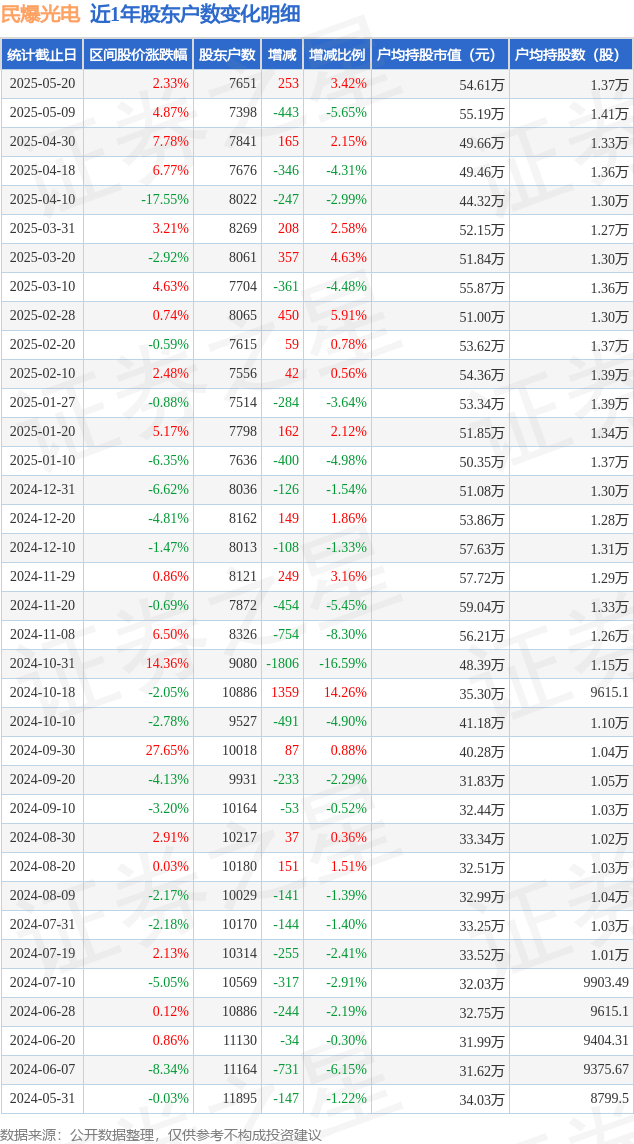Click the 股东户数 column header

227,55
